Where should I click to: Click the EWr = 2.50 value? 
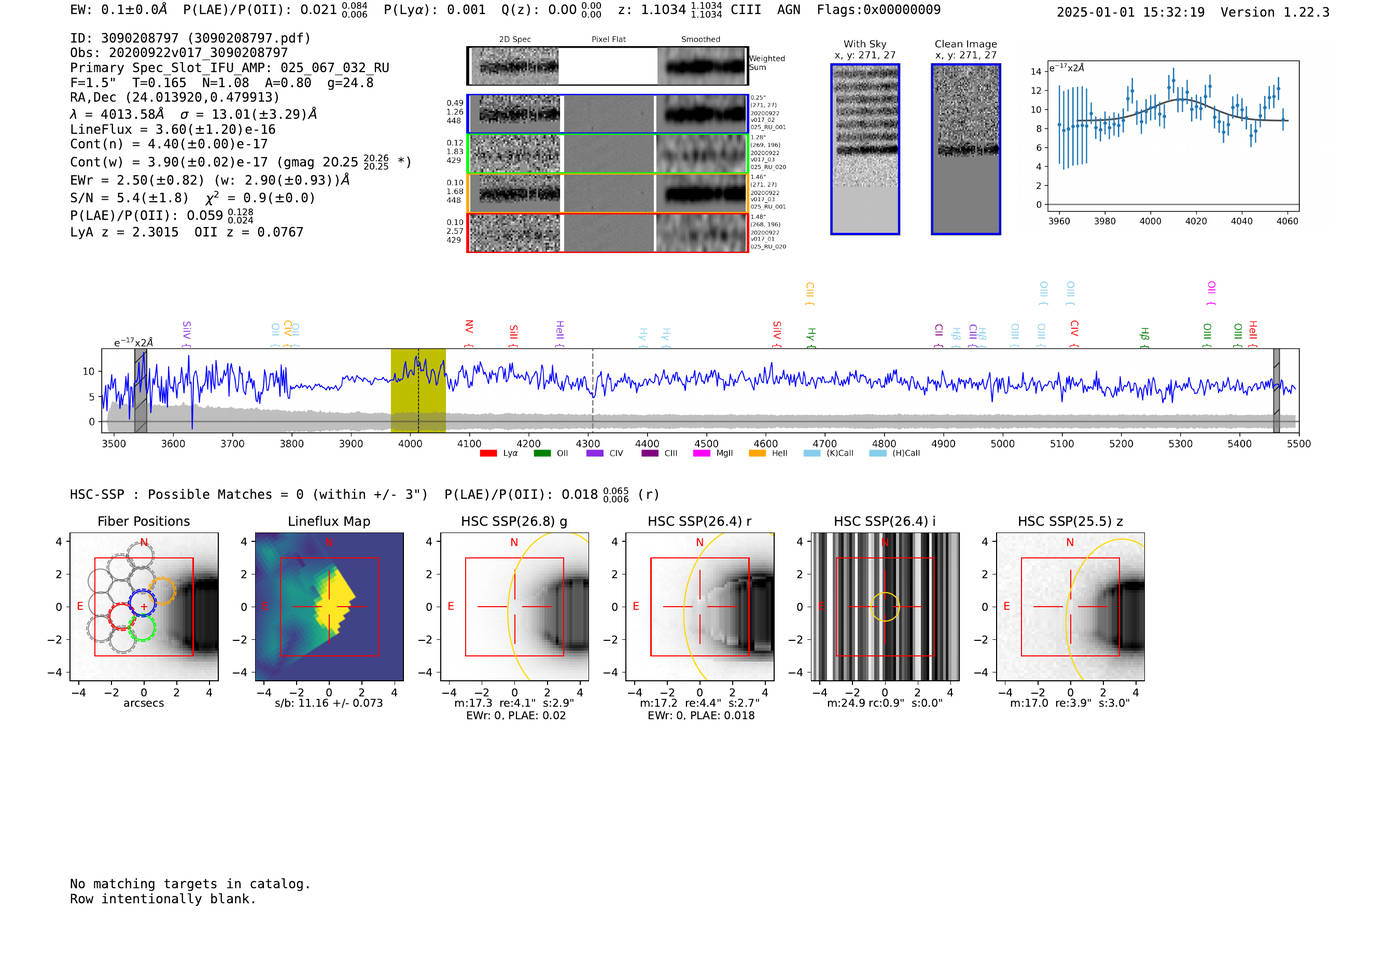click(x=137, y=180)
